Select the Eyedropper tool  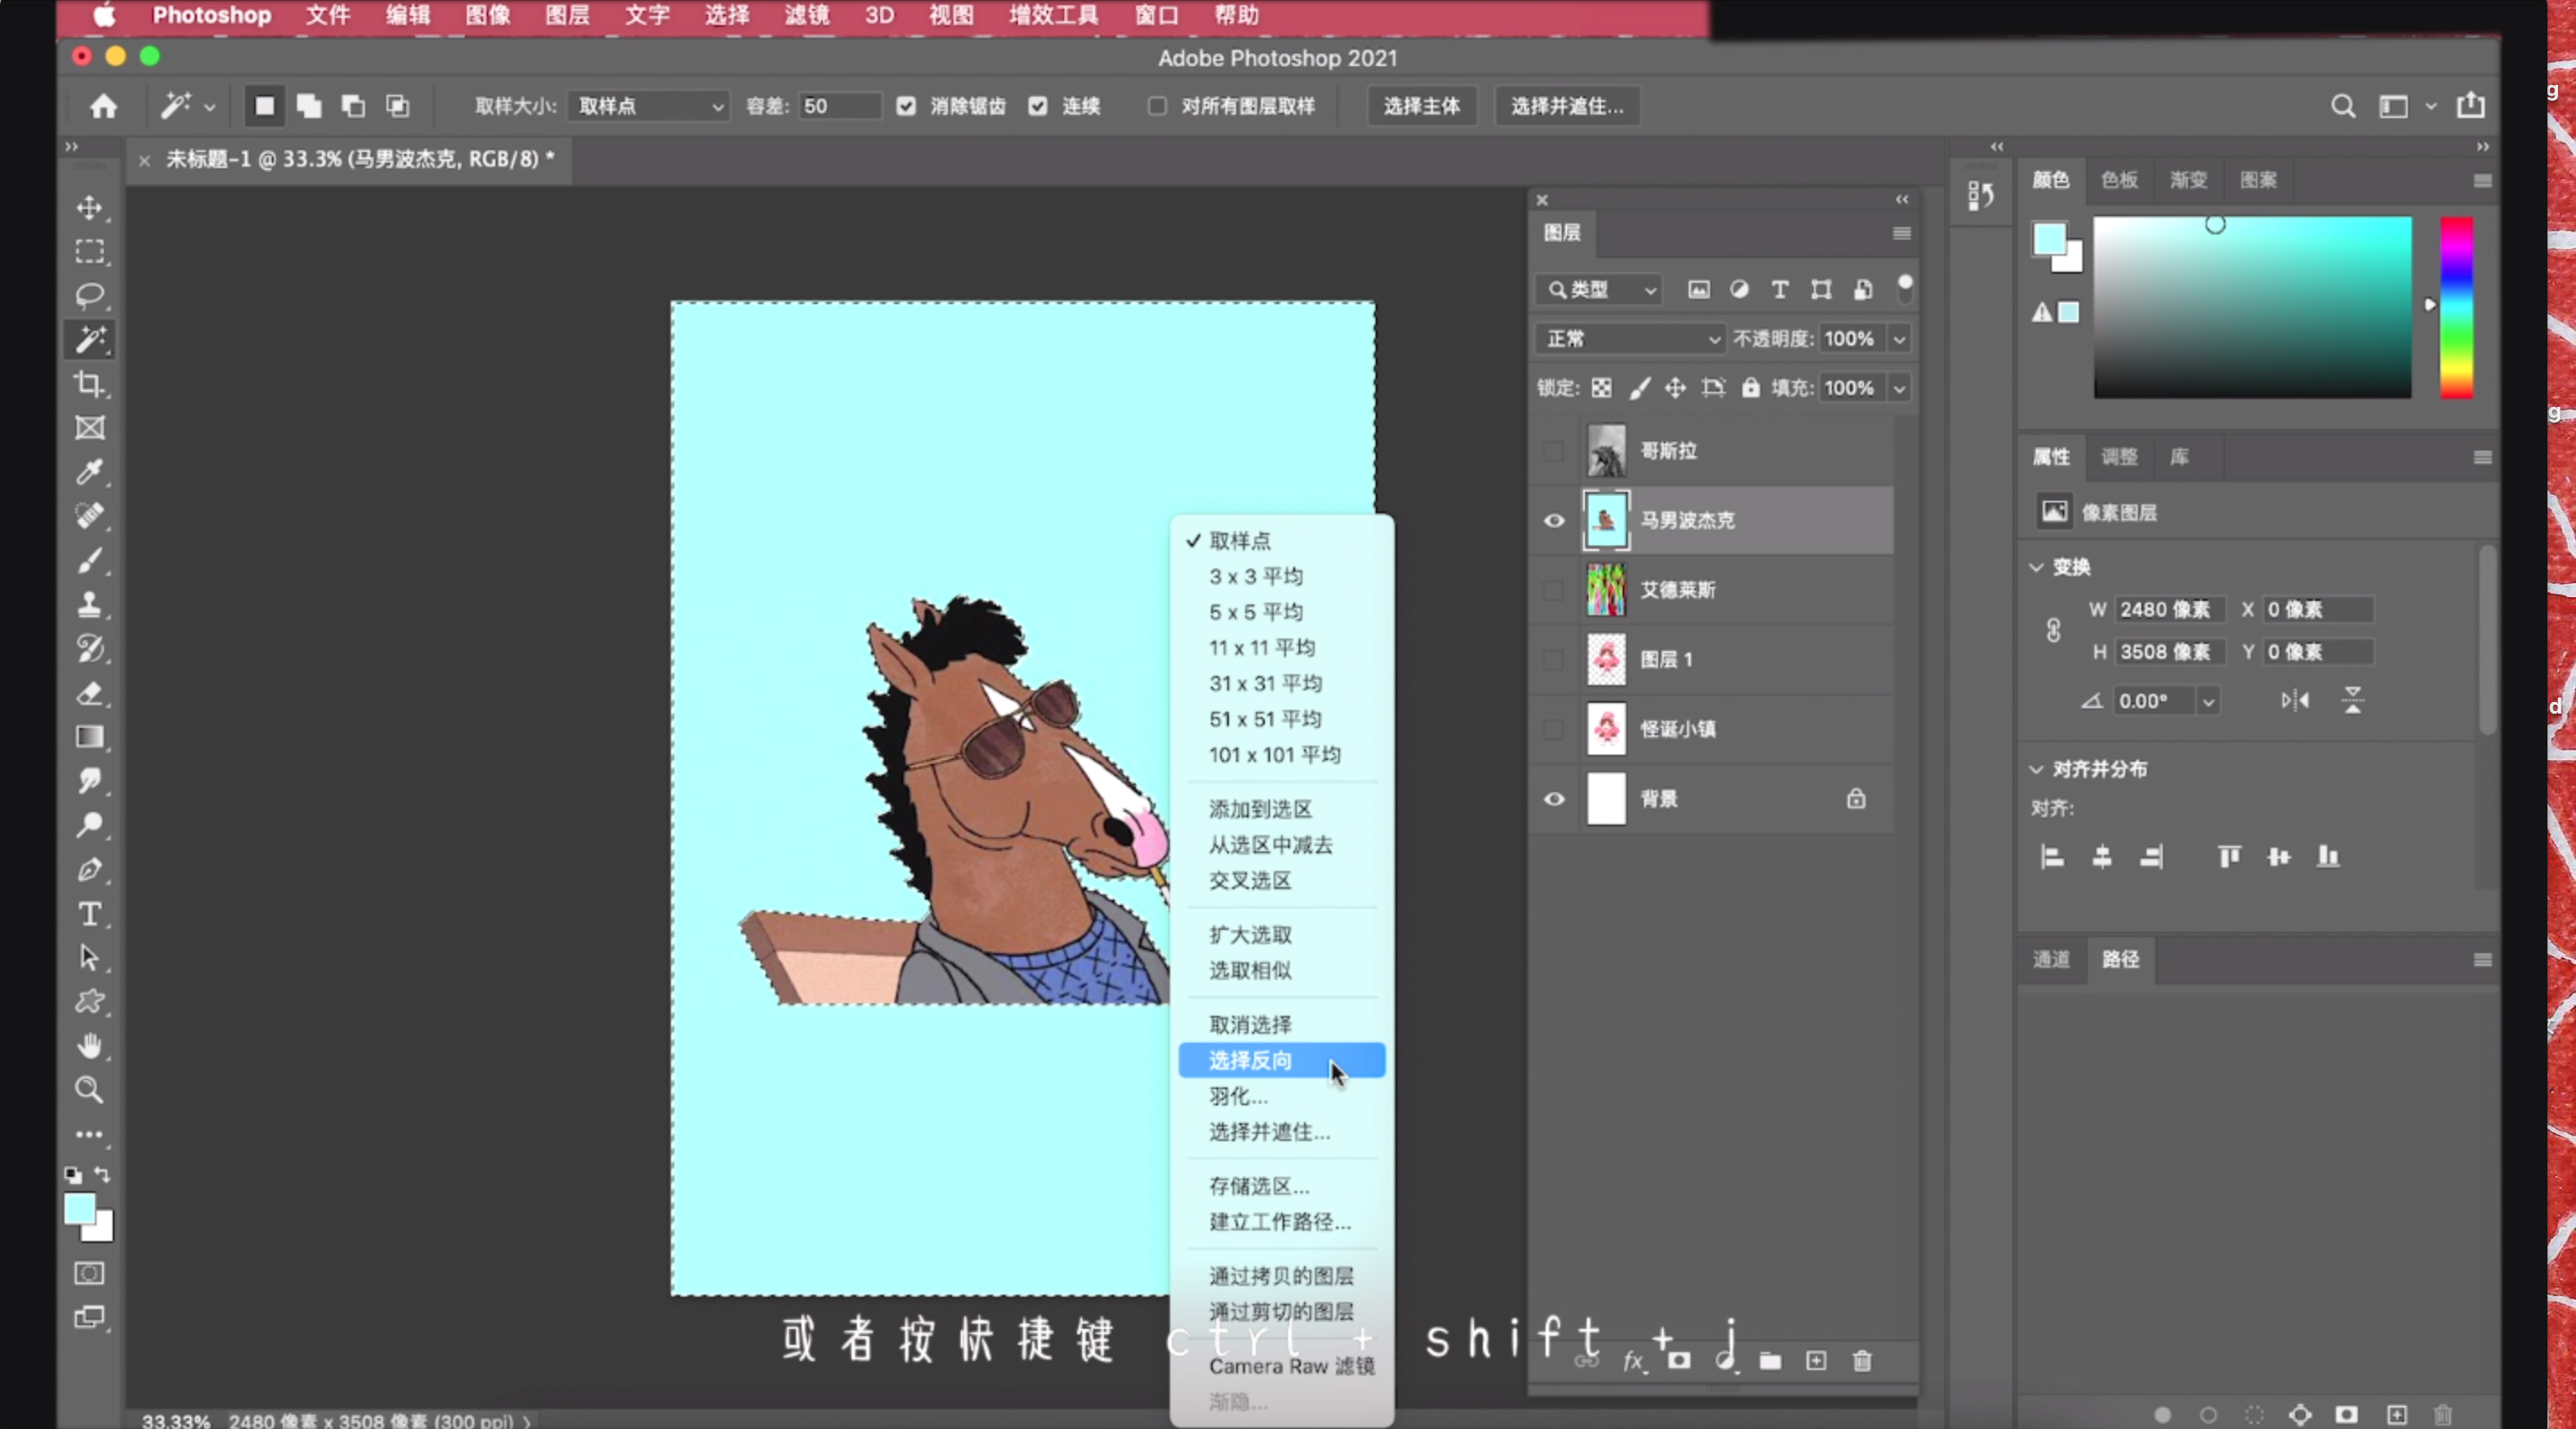90,472
